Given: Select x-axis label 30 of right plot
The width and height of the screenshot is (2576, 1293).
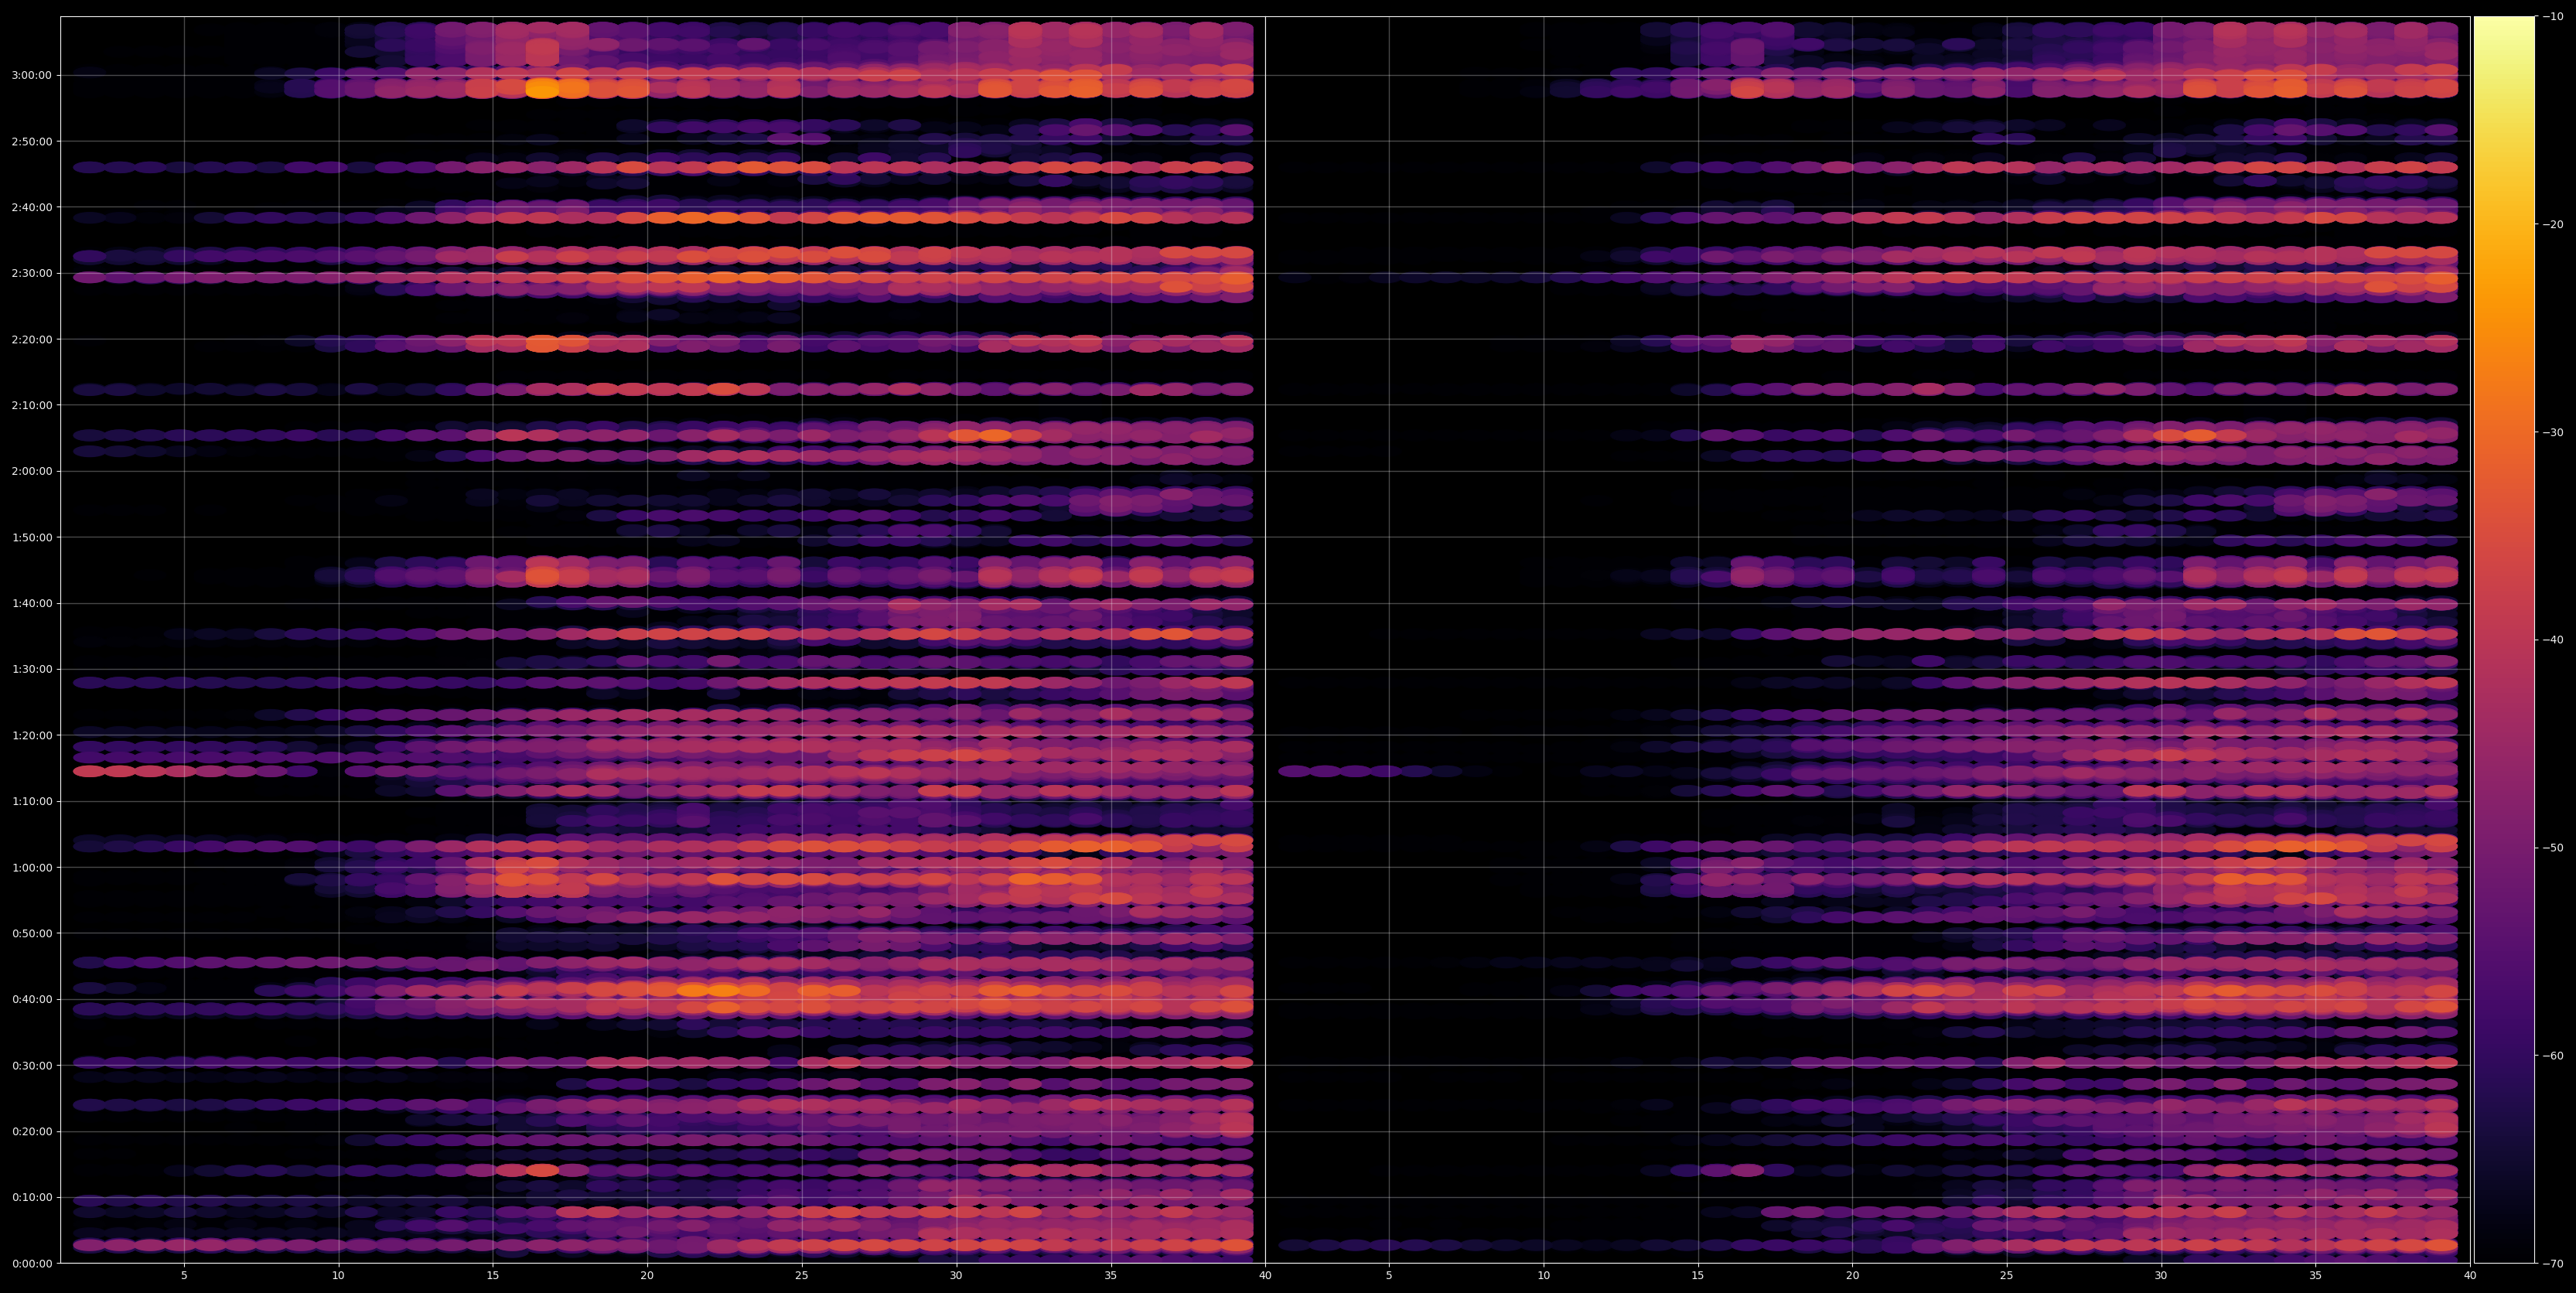Looking at the screenshot, I should click(x=2161, y=1276).
